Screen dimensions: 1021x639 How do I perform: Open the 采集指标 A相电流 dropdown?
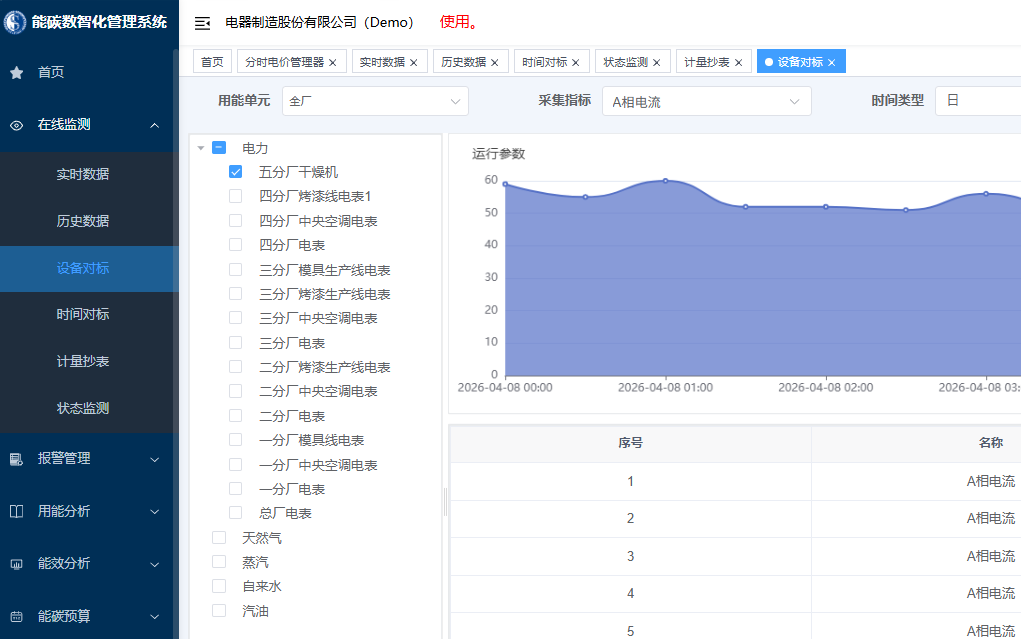click(x=705, y=101)
